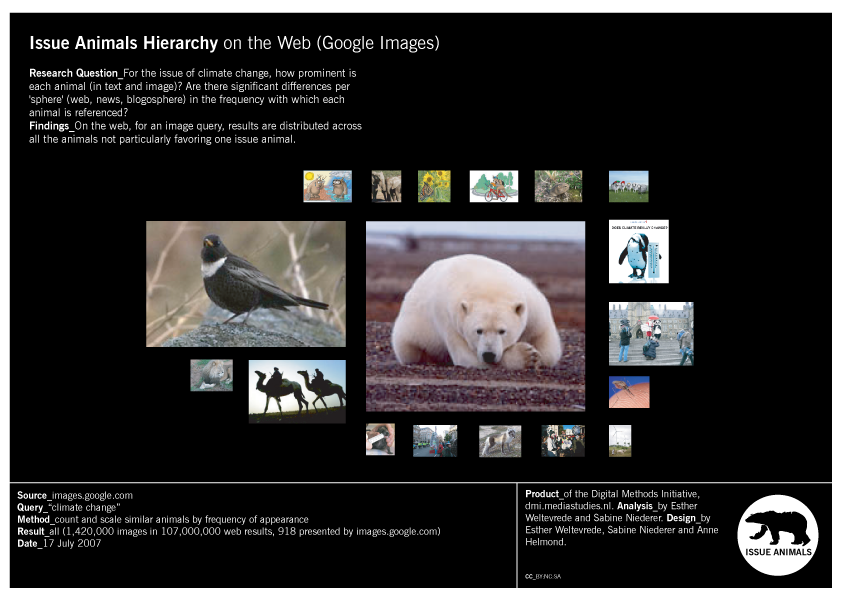
Task: Select the city street demonstration thumbnail
Action: pos(435,441)
